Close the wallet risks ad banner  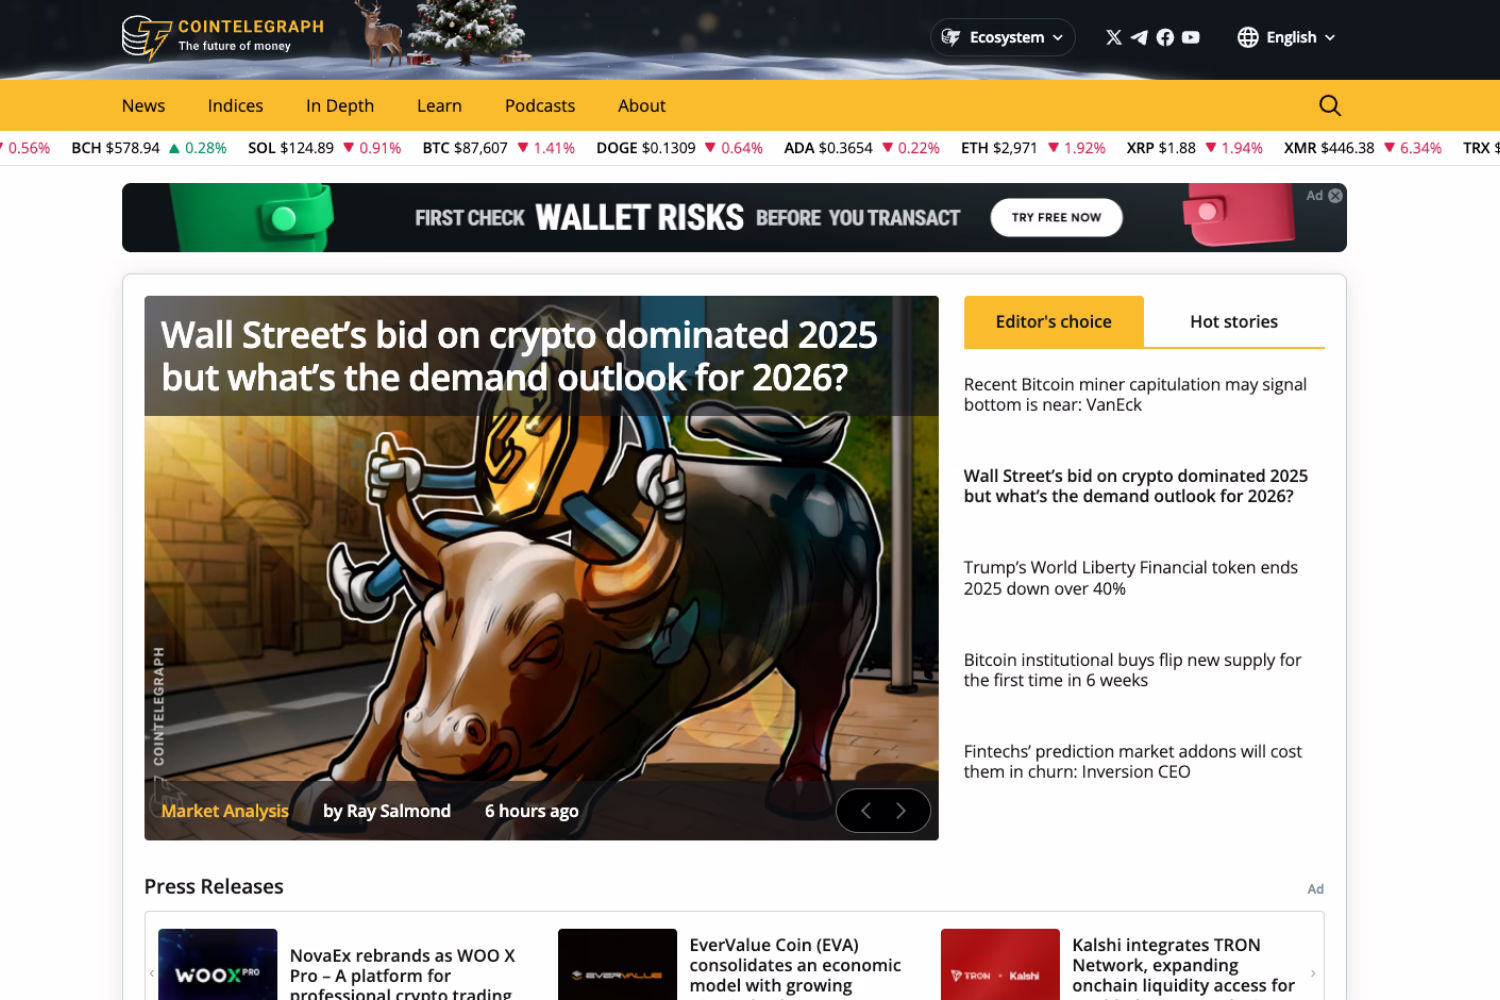click(1335, 196)
